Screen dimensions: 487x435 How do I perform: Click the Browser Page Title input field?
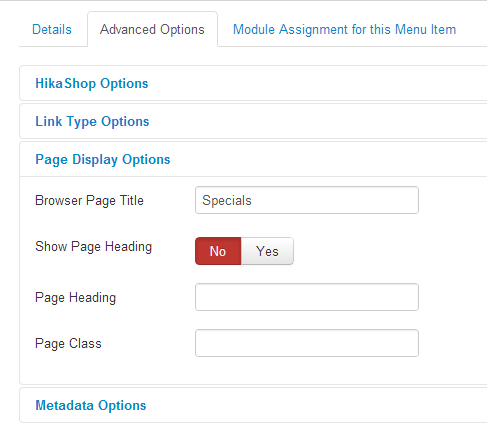pos(307,200)
